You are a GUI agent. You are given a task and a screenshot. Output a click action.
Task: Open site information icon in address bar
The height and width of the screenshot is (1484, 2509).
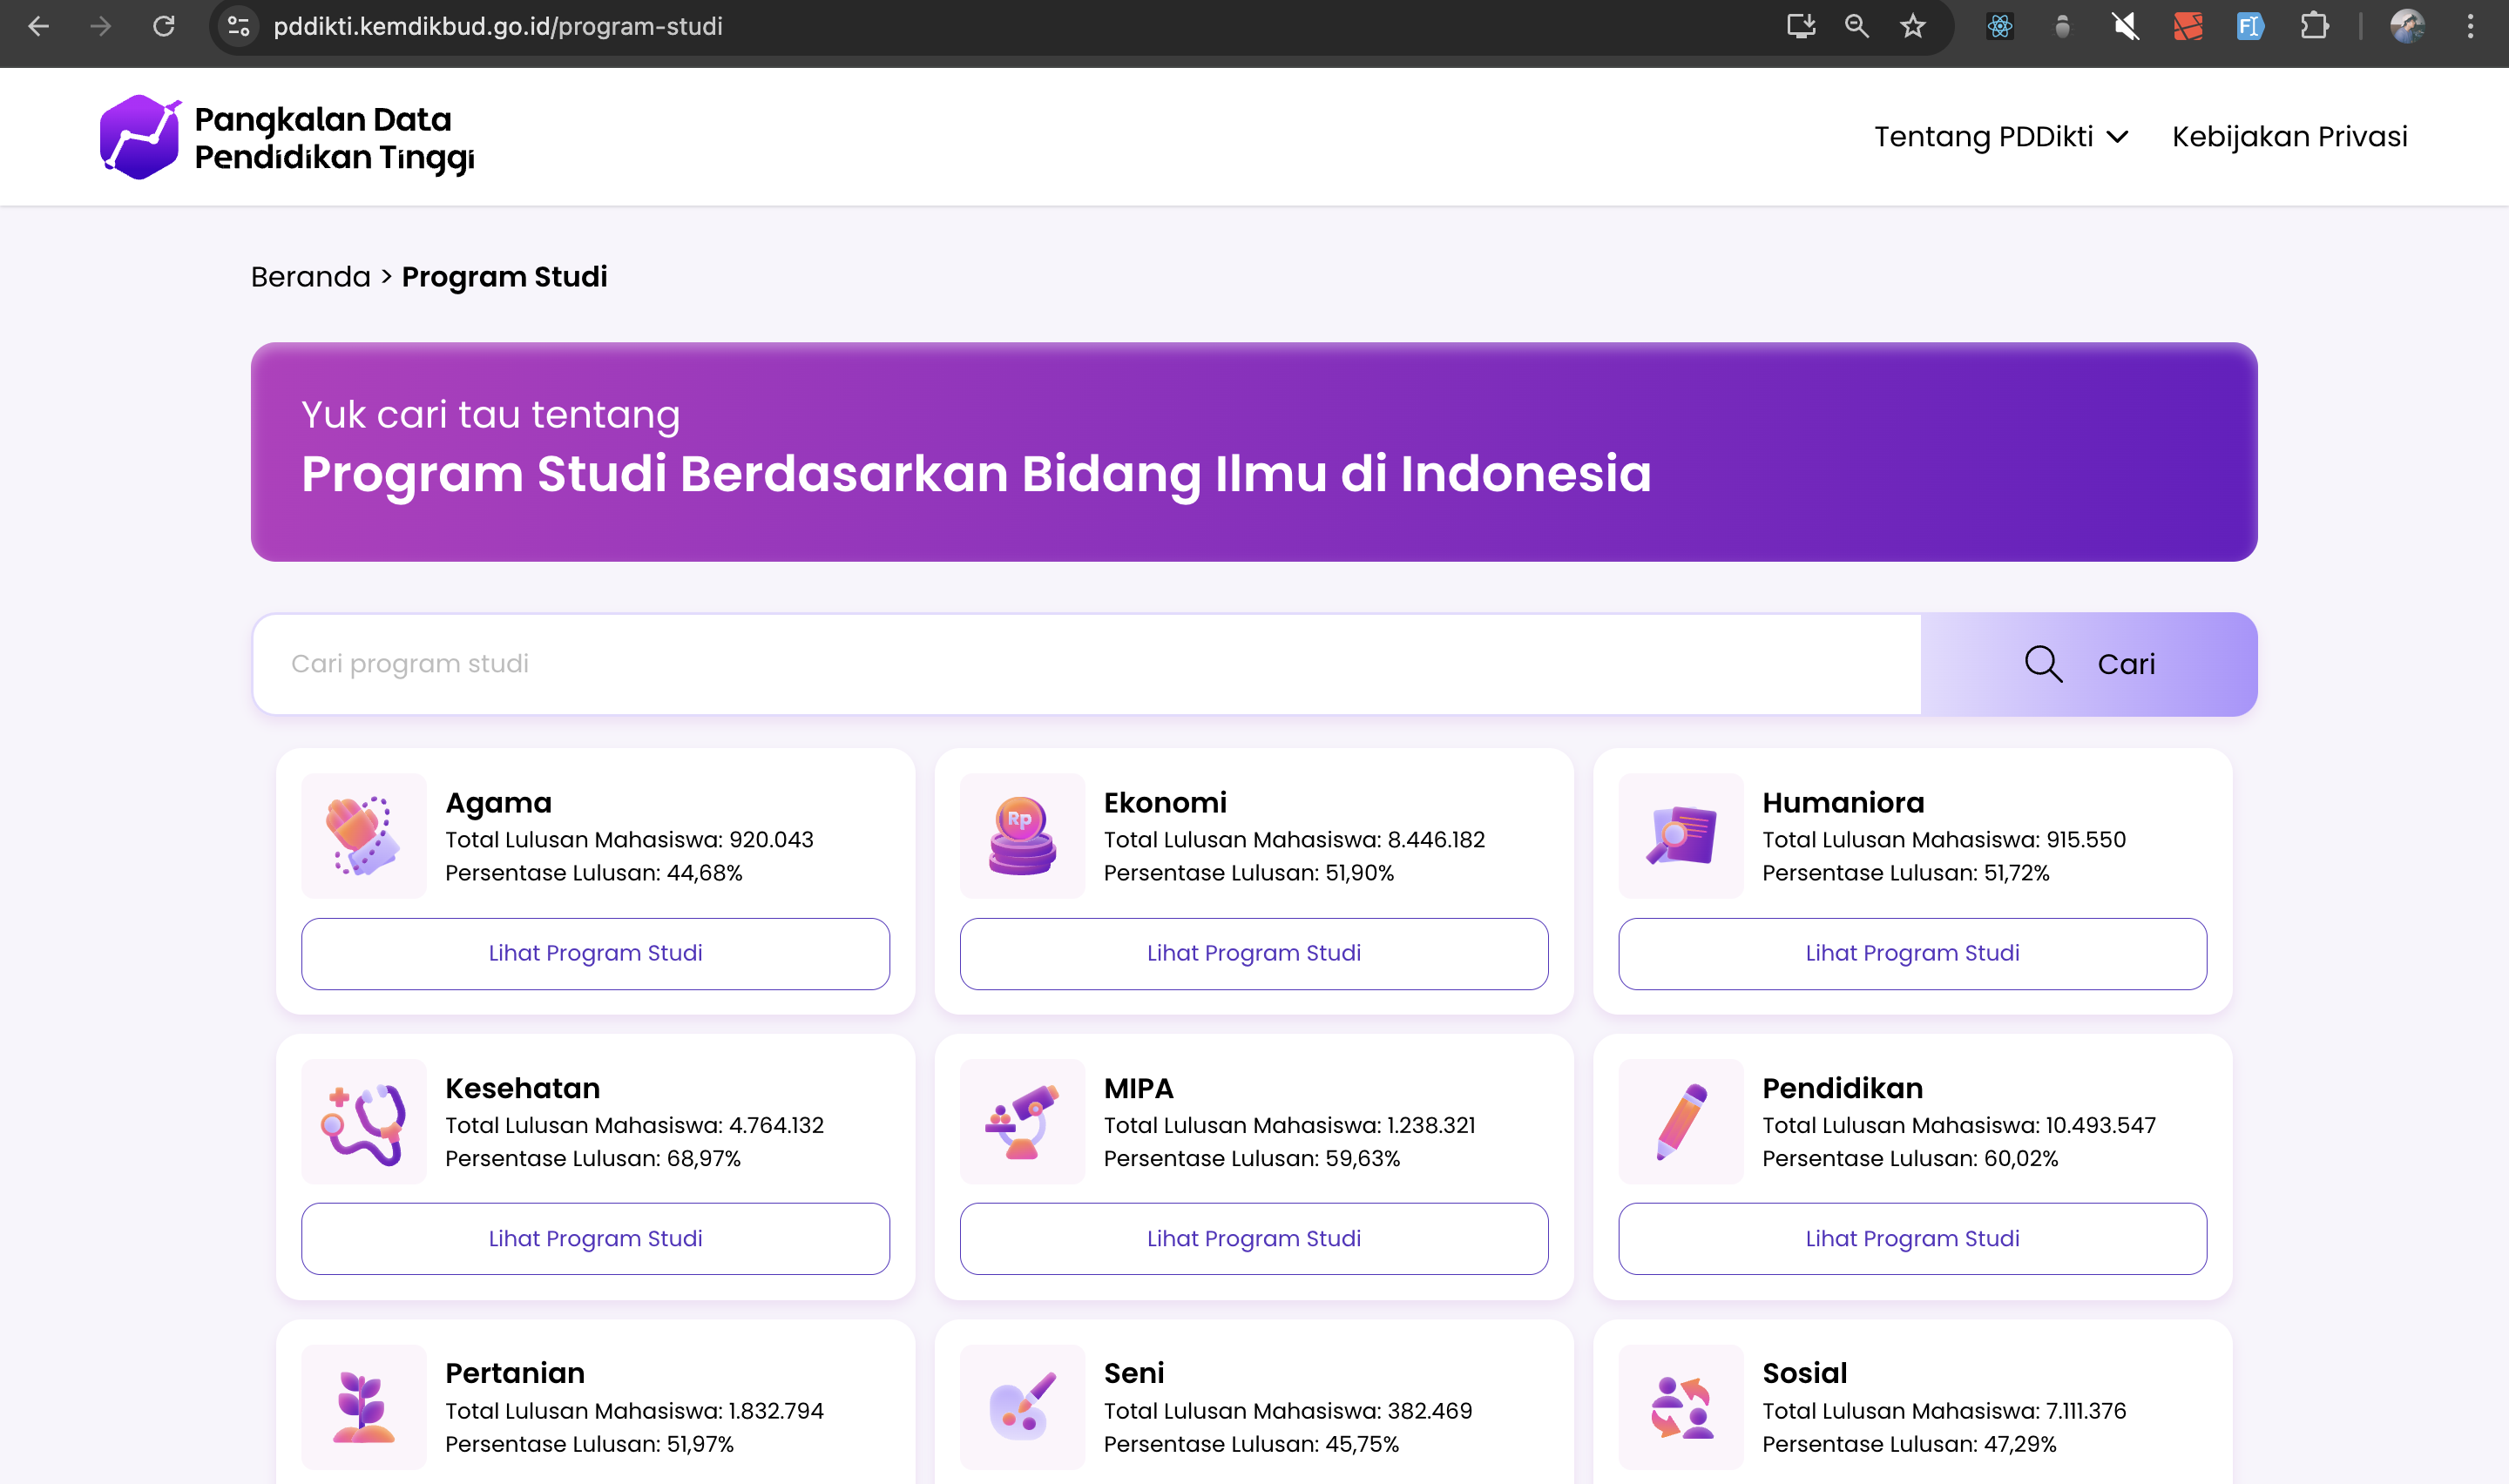[238, 26]
